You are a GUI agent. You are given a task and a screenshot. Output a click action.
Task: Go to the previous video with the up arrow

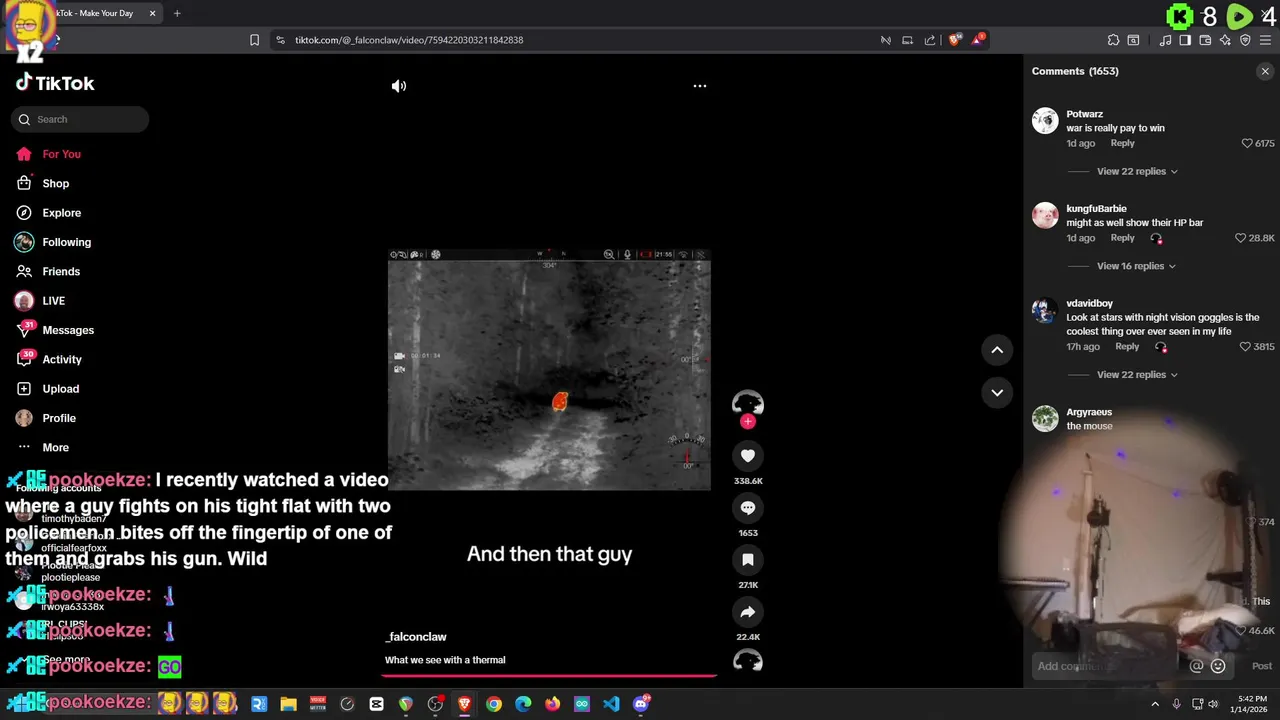(x=997, y=350)
